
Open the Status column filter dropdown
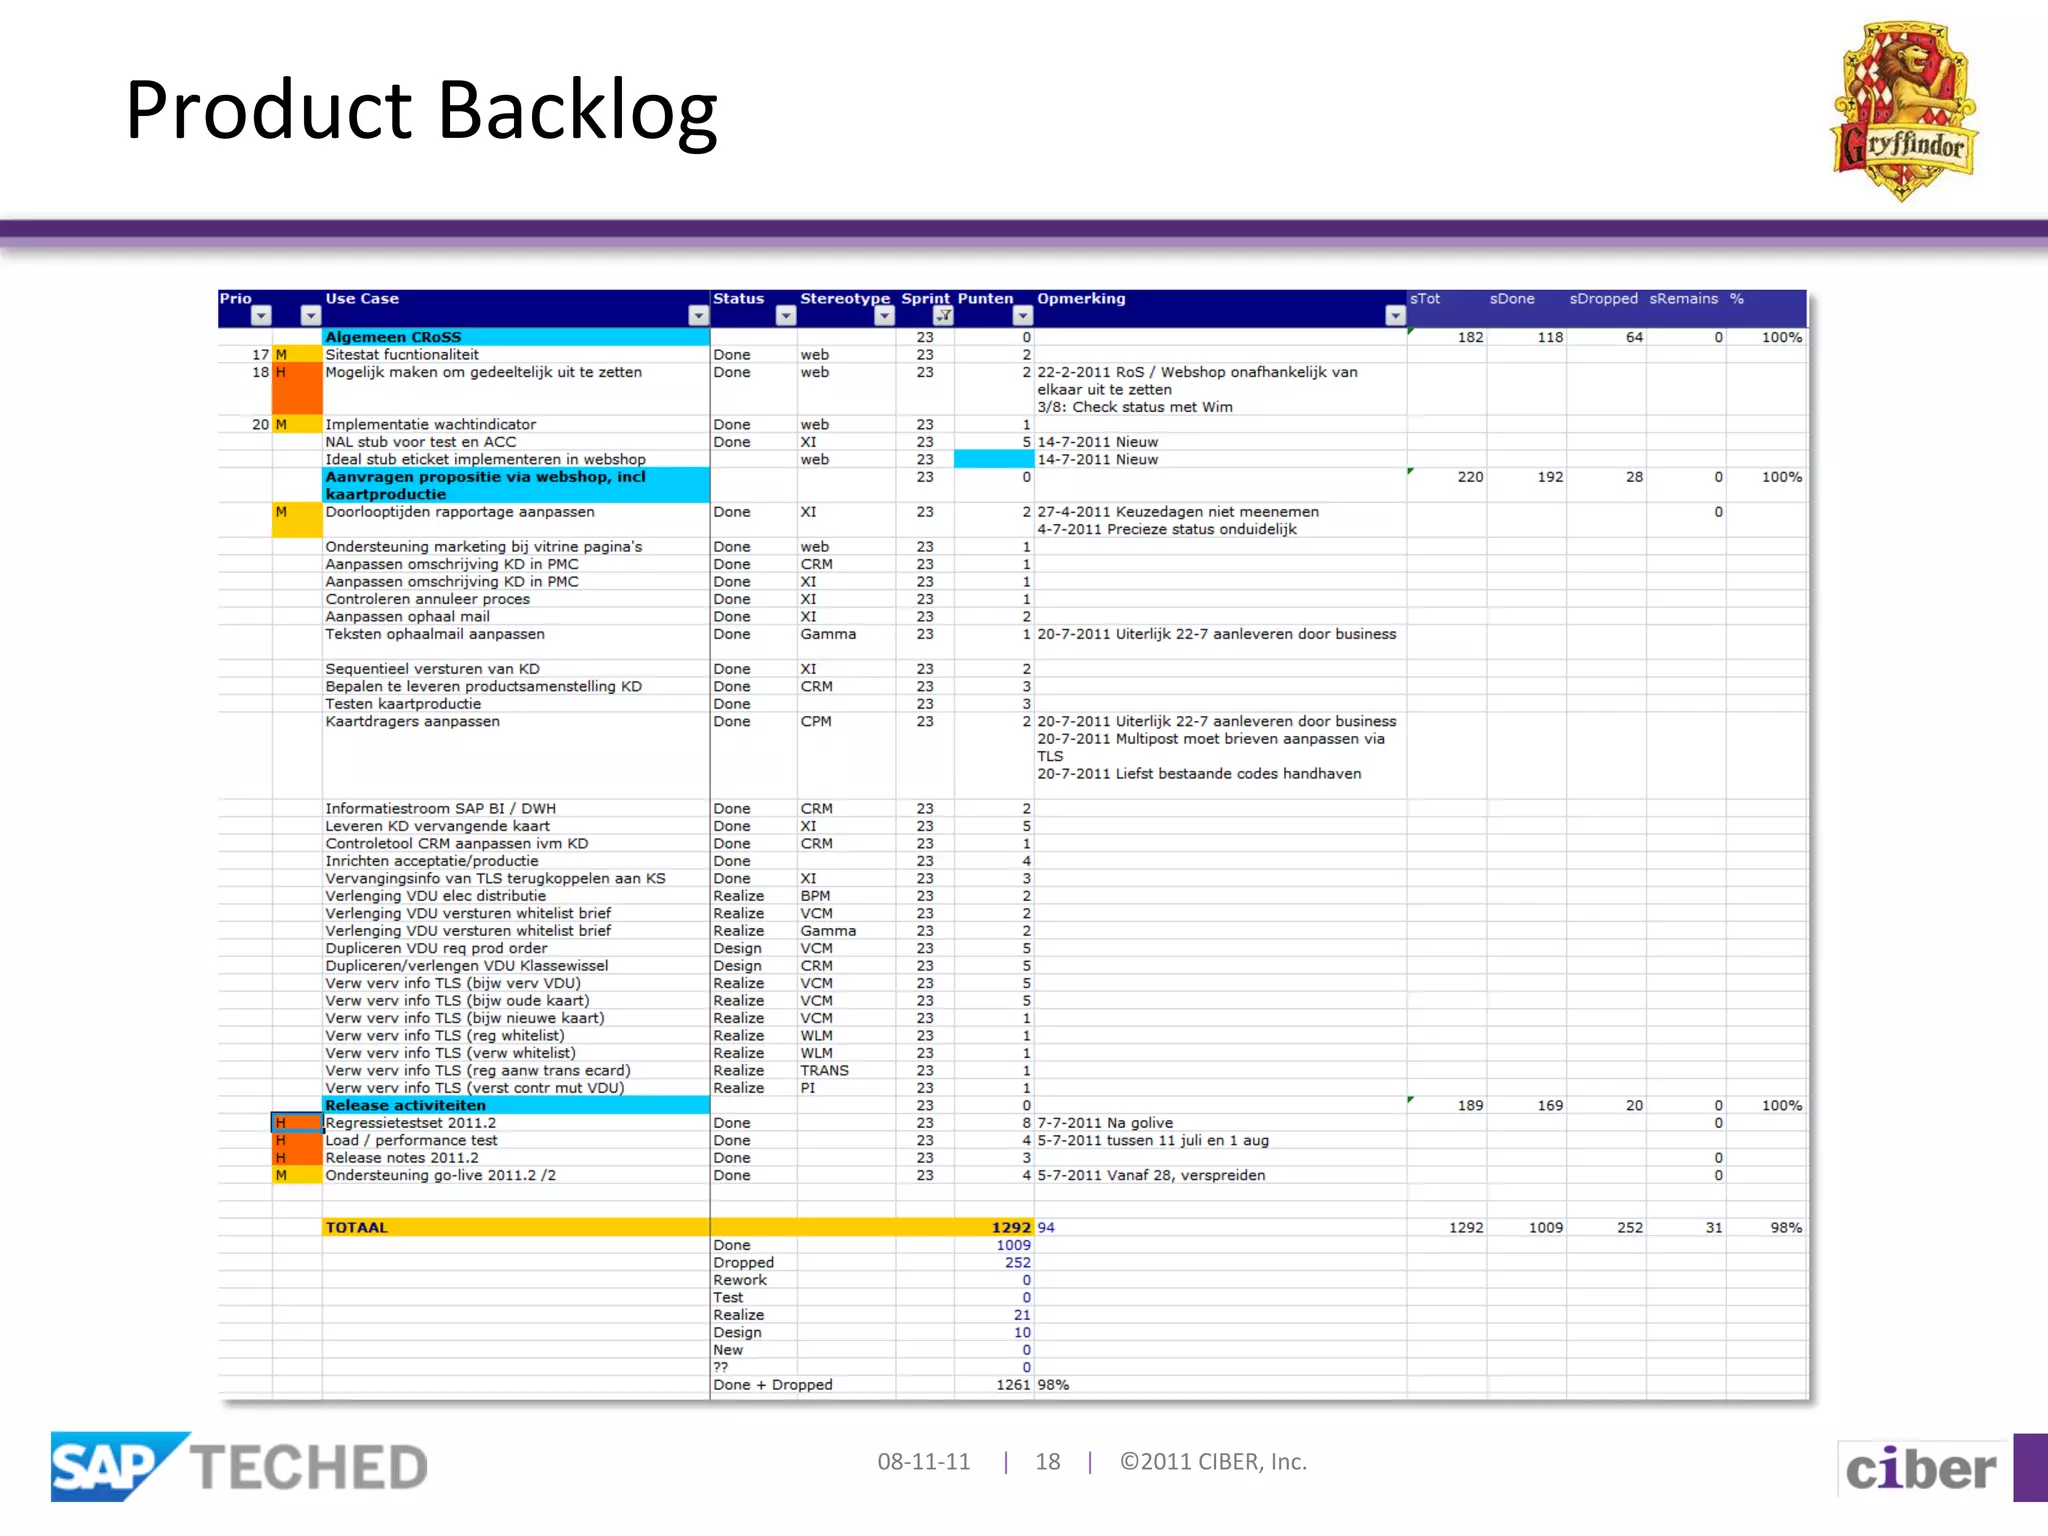785,316
